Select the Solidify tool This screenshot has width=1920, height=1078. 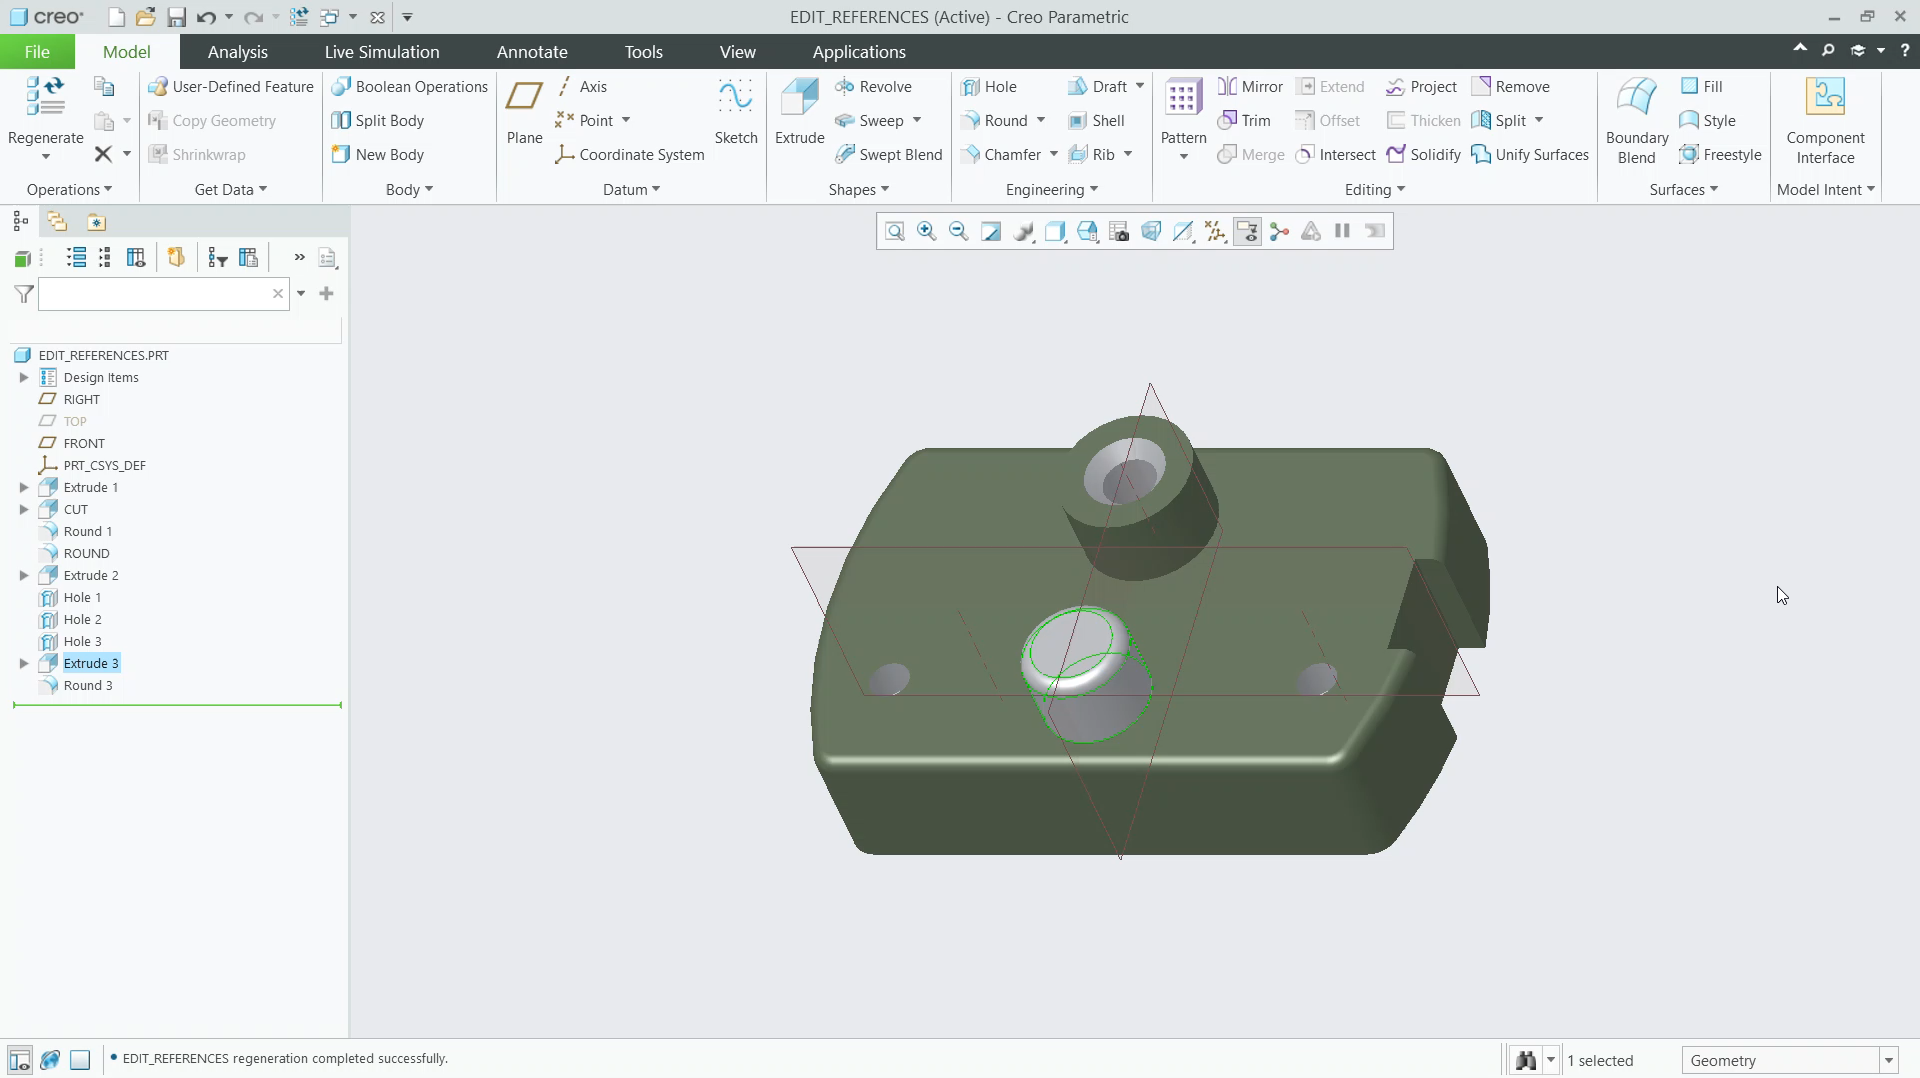(x=1423, y=155)
